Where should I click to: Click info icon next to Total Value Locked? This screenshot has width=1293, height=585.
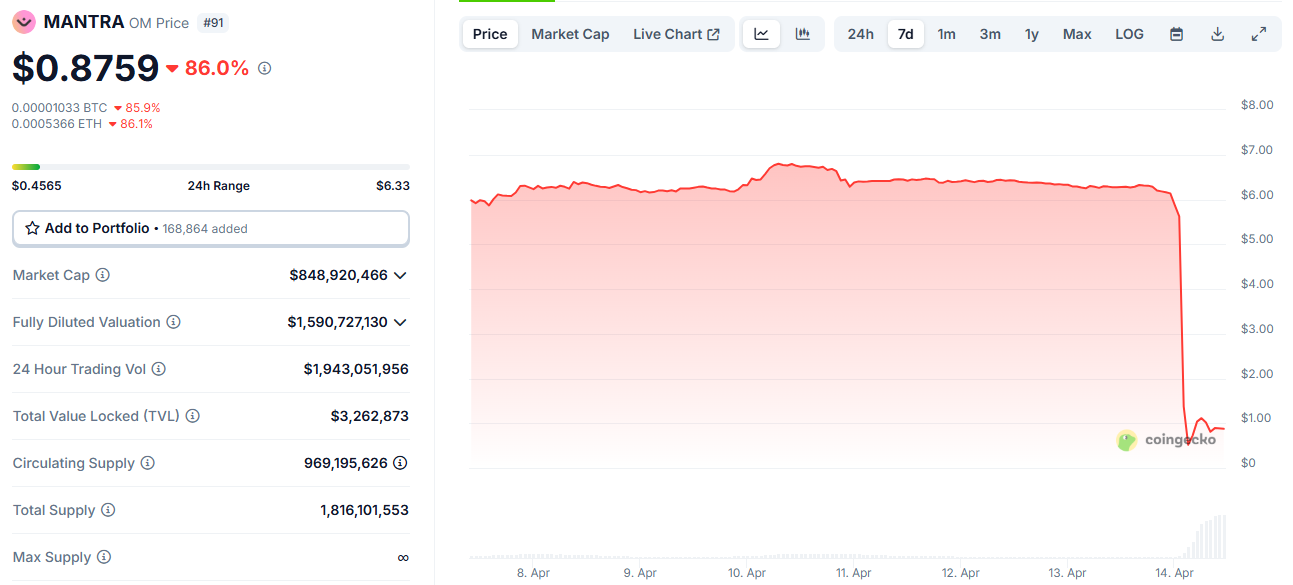[193, 416]
